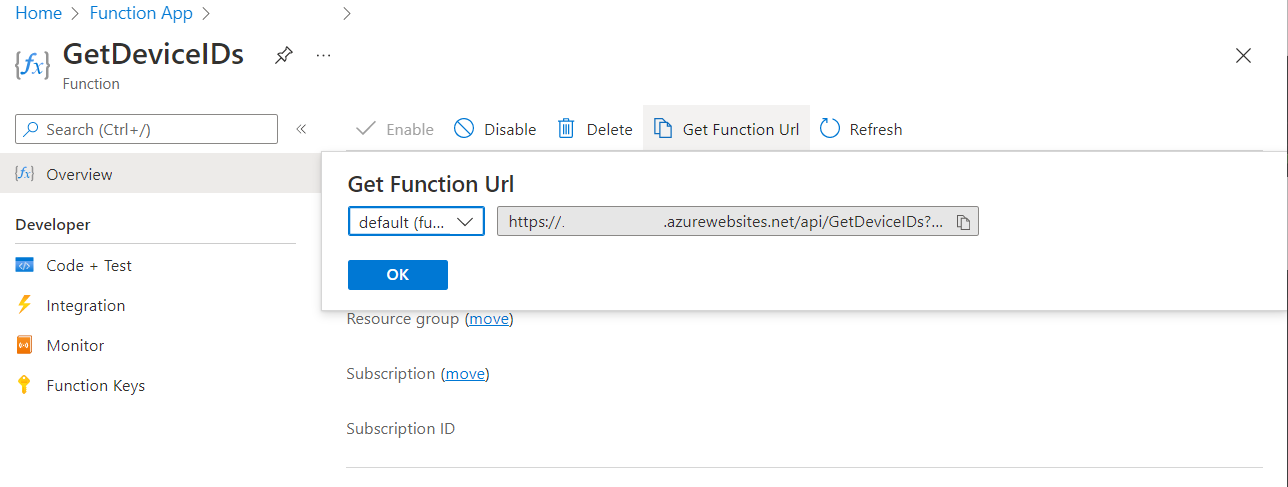Click the Disable circle-slash icon
The width and height of the screenshot is (1288, 487).
pos(463,128)
